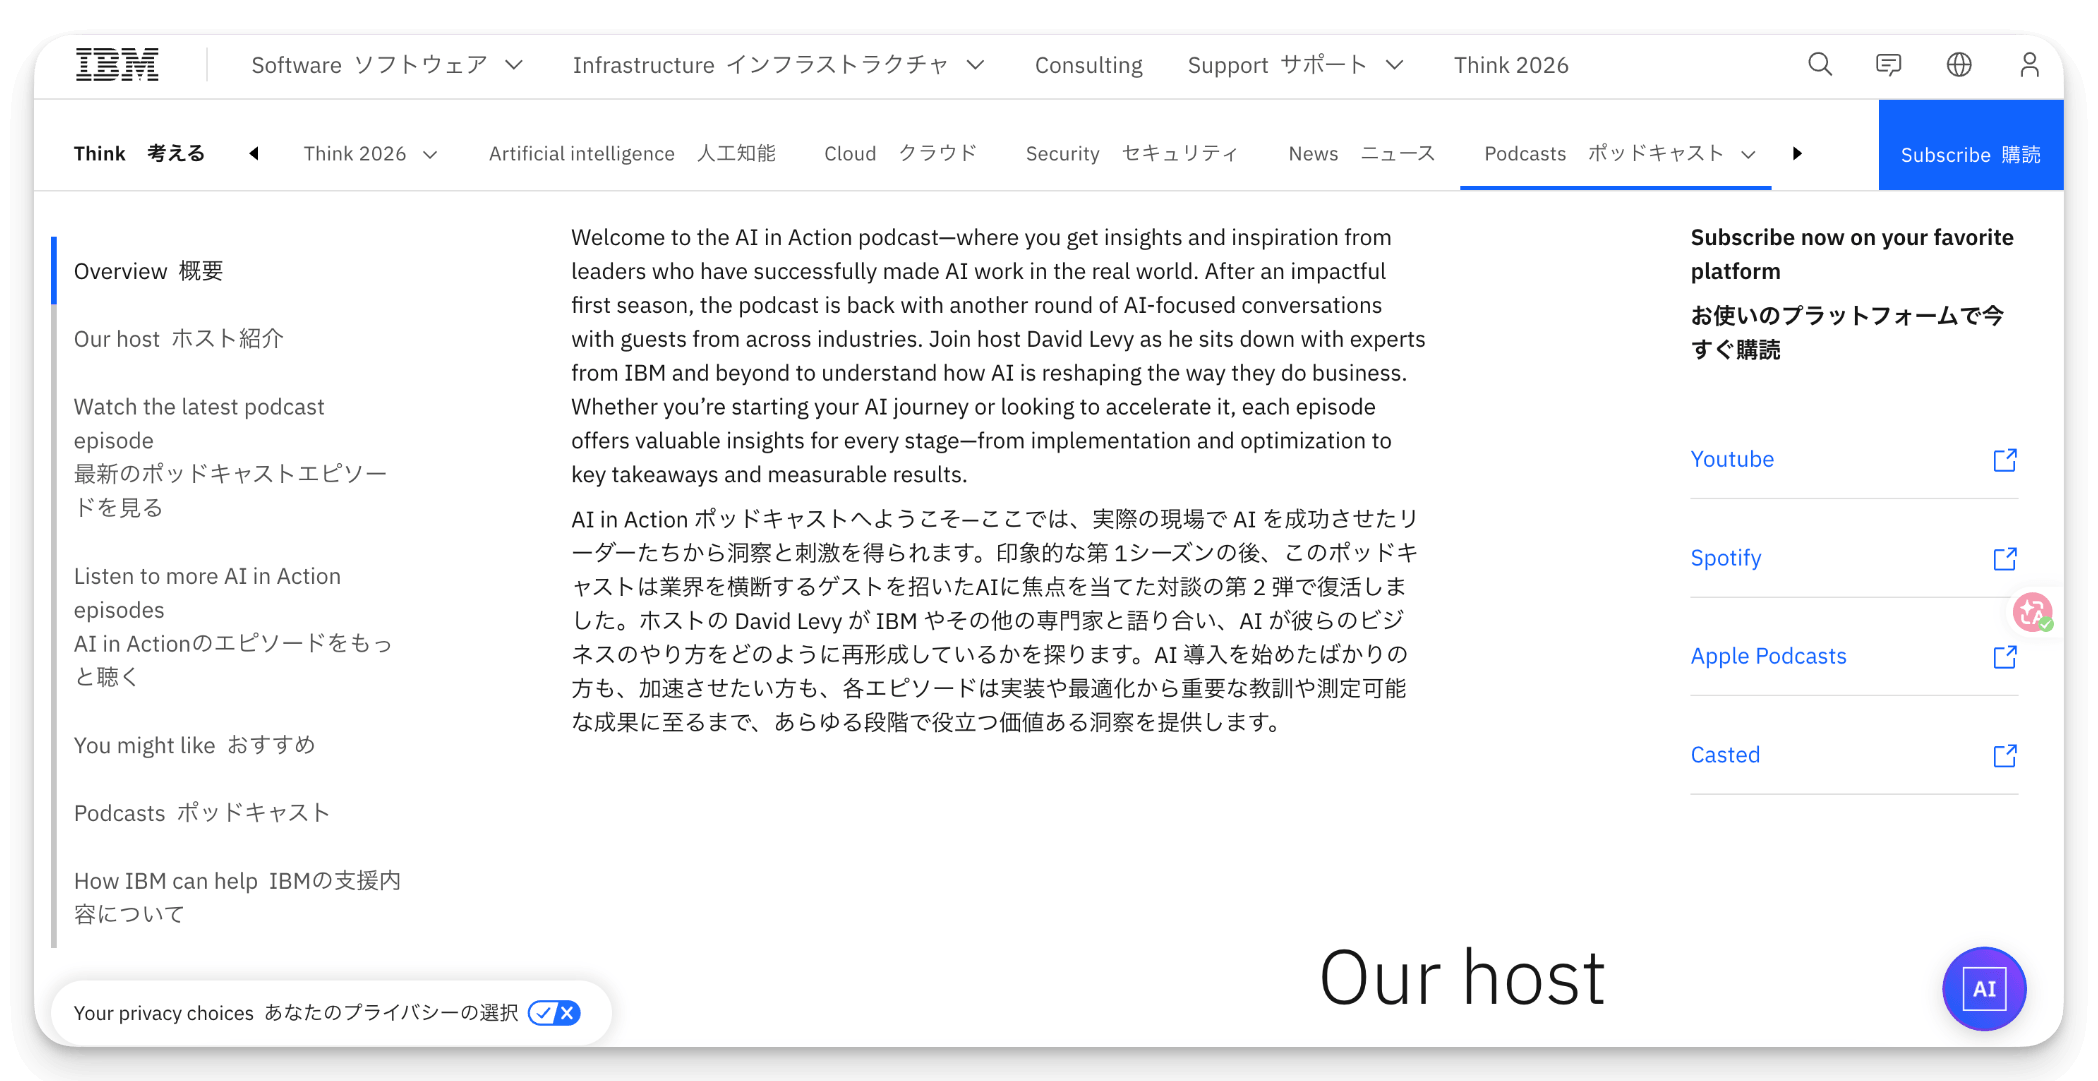2098x1081 pixels.
Task: Toggle the privacy choices check/cross icon
Action: [x=554, y=1013]
